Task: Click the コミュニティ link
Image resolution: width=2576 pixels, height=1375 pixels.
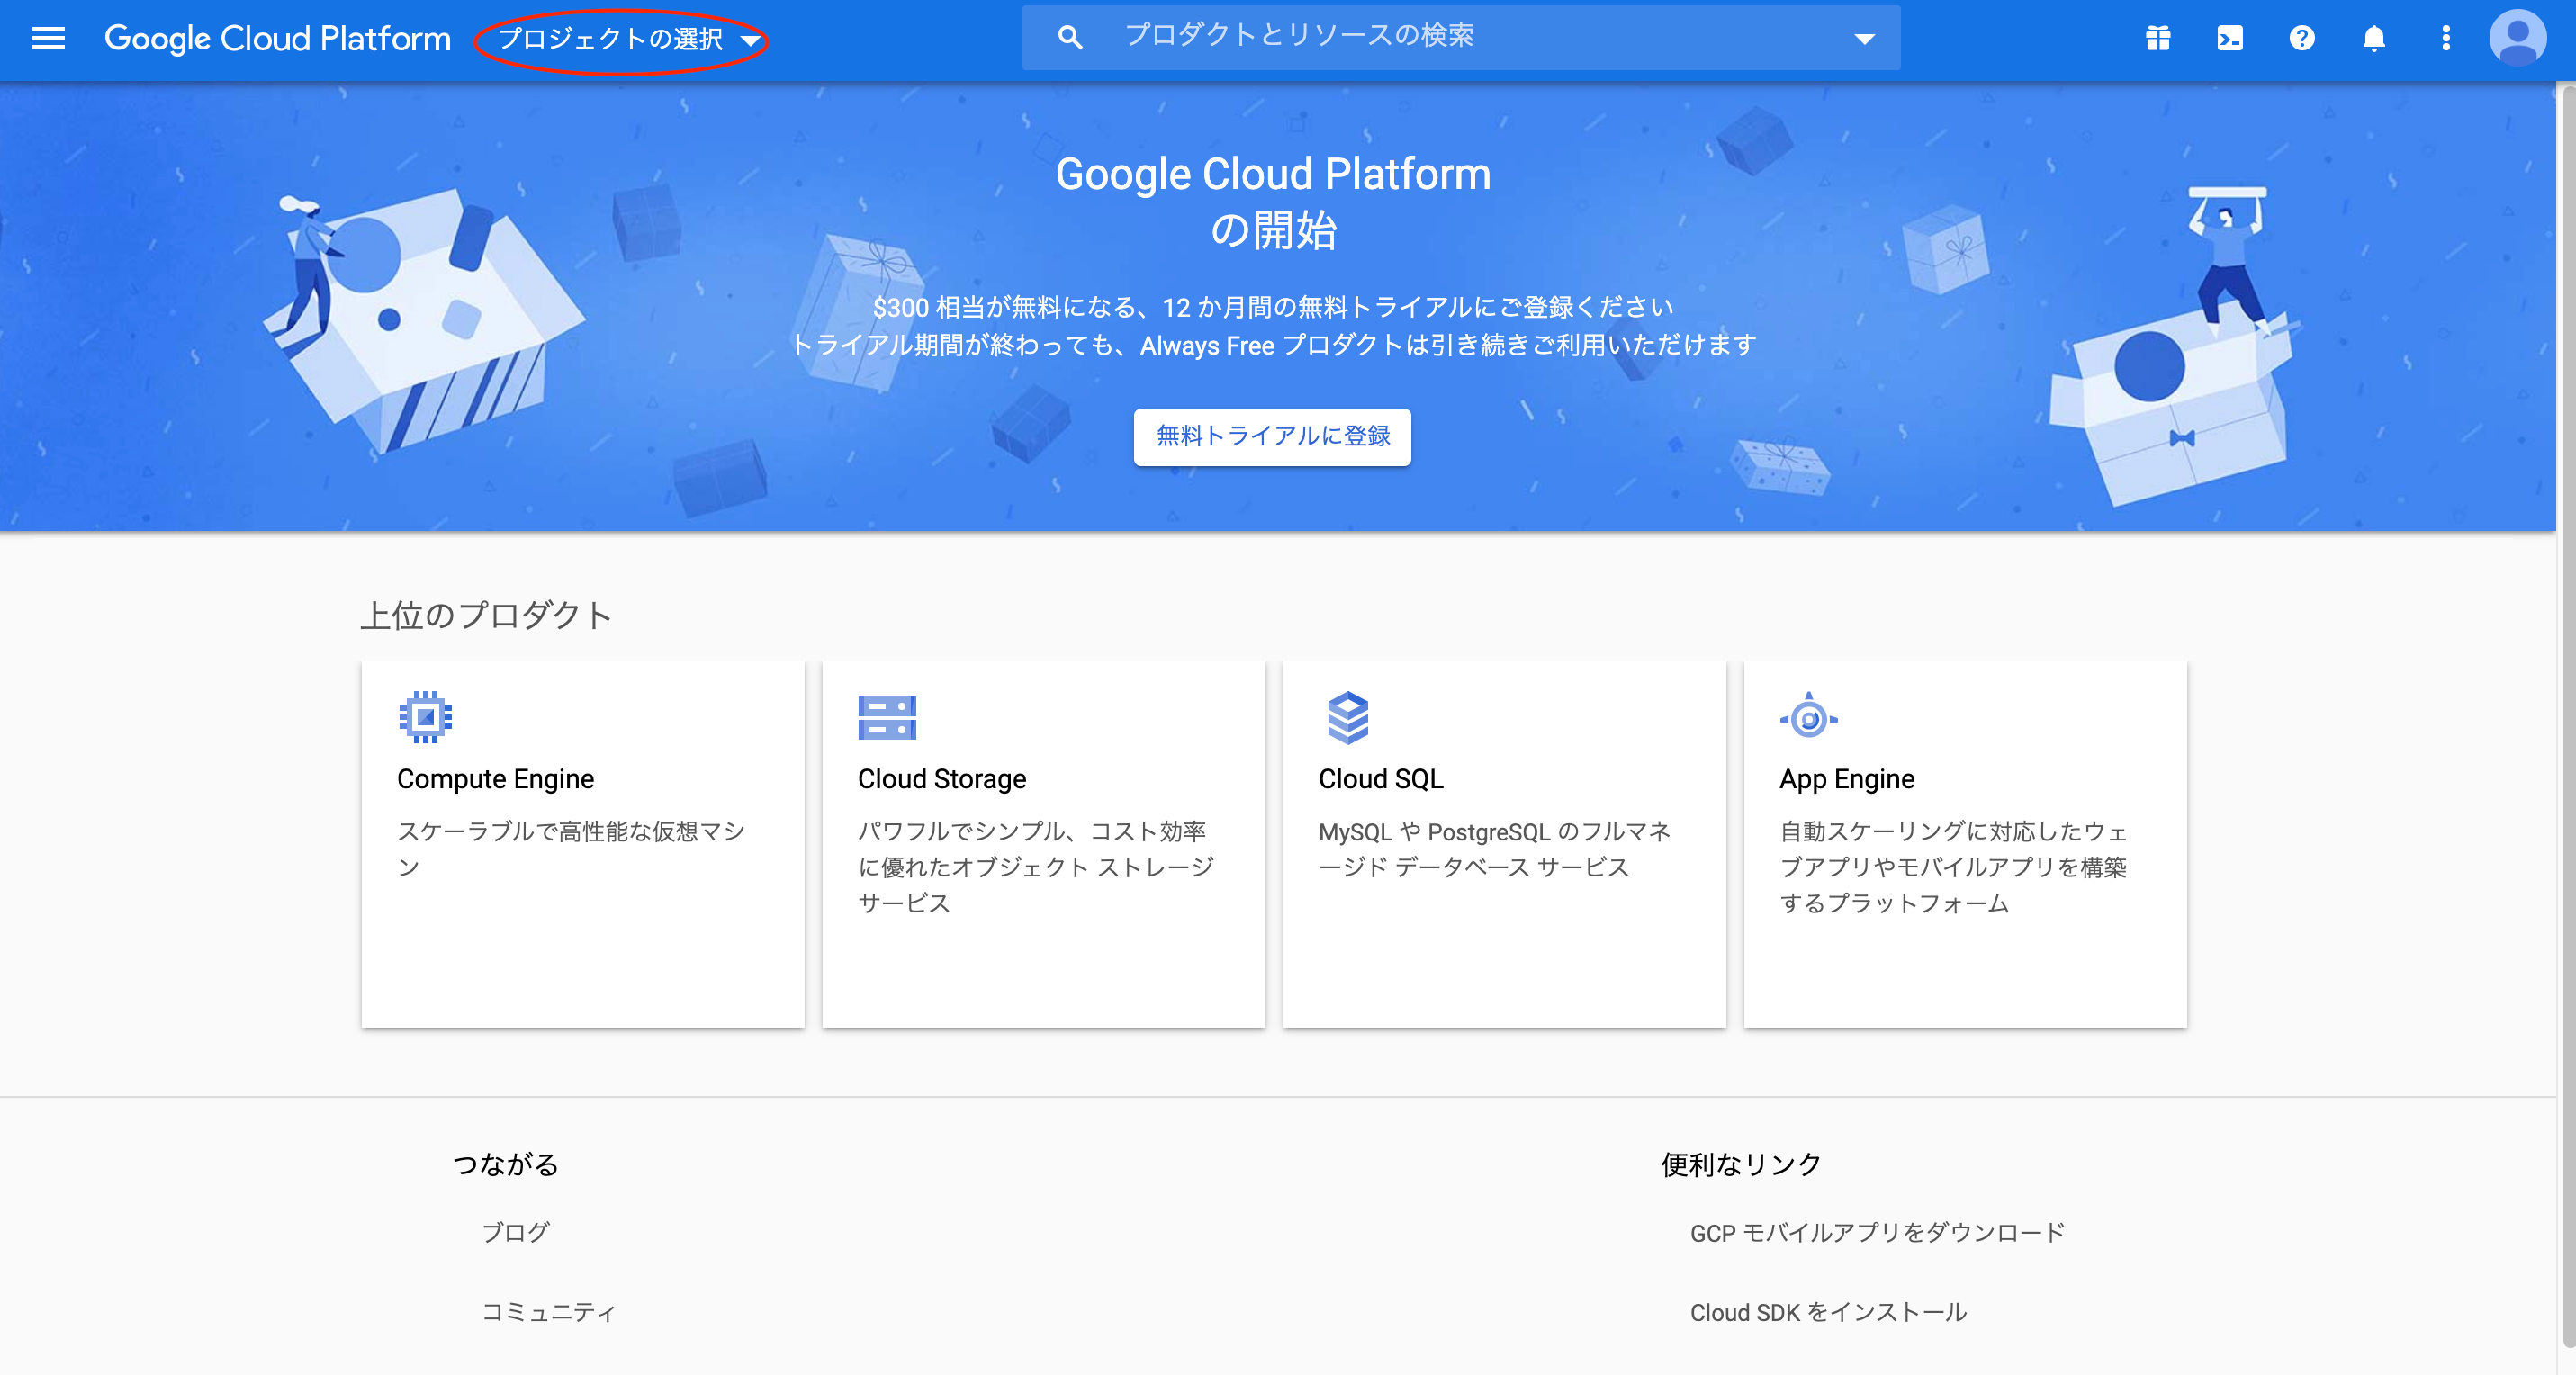Action: pos(548,1312)
